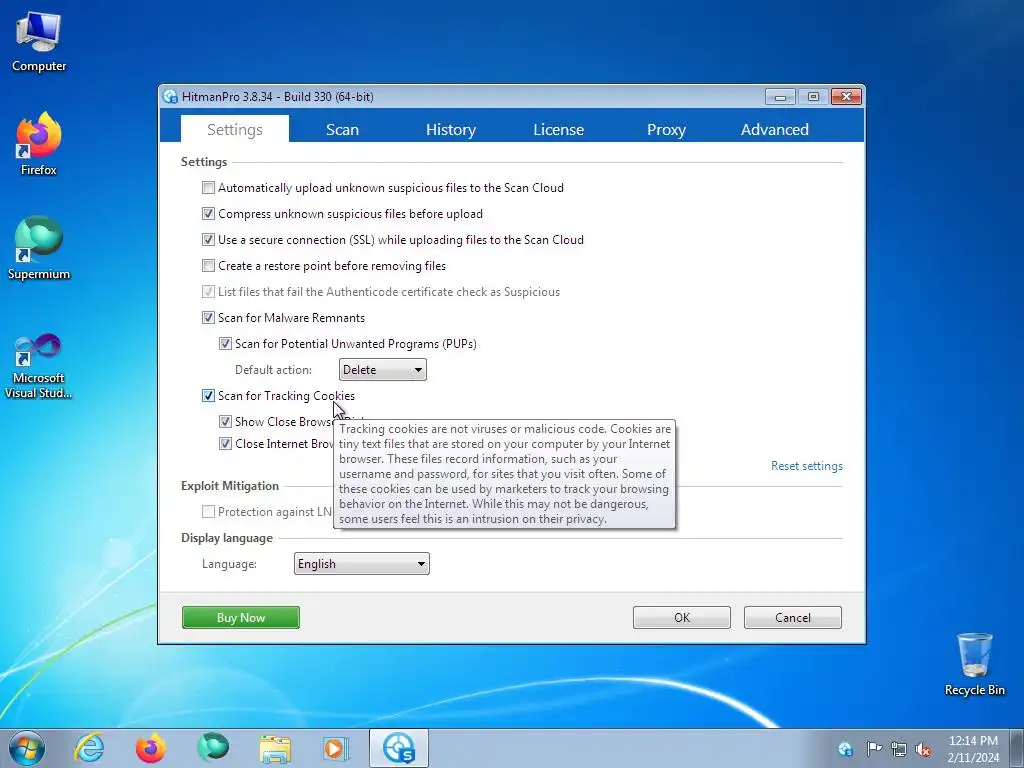This screenshot has height=768, width=1024.
Task: Open Advanced tab
Action: tap(775, 129)
